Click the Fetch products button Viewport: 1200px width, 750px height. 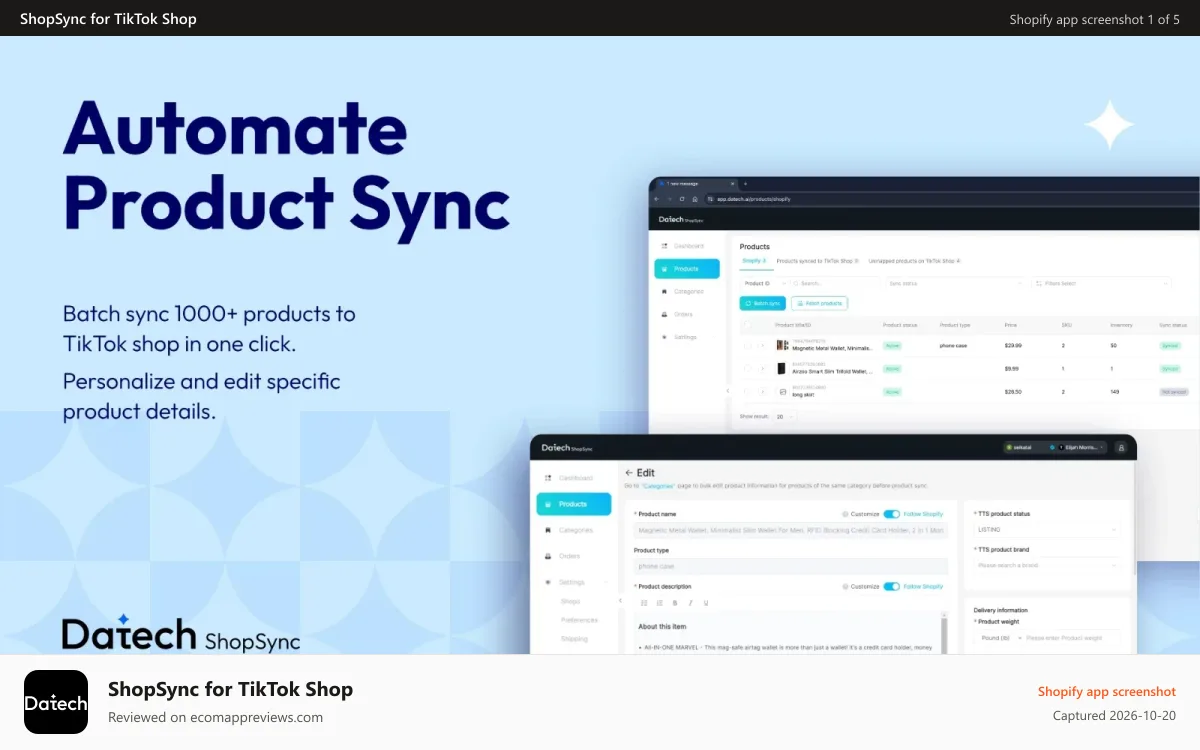tap(820, 303)
